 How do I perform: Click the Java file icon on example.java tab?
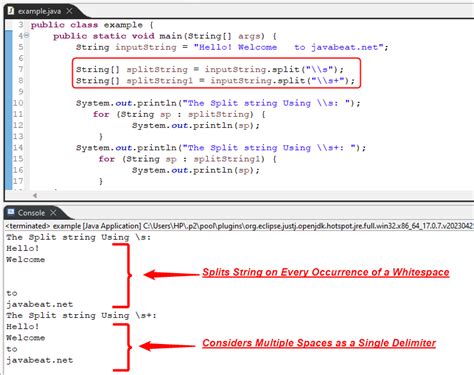11,11
